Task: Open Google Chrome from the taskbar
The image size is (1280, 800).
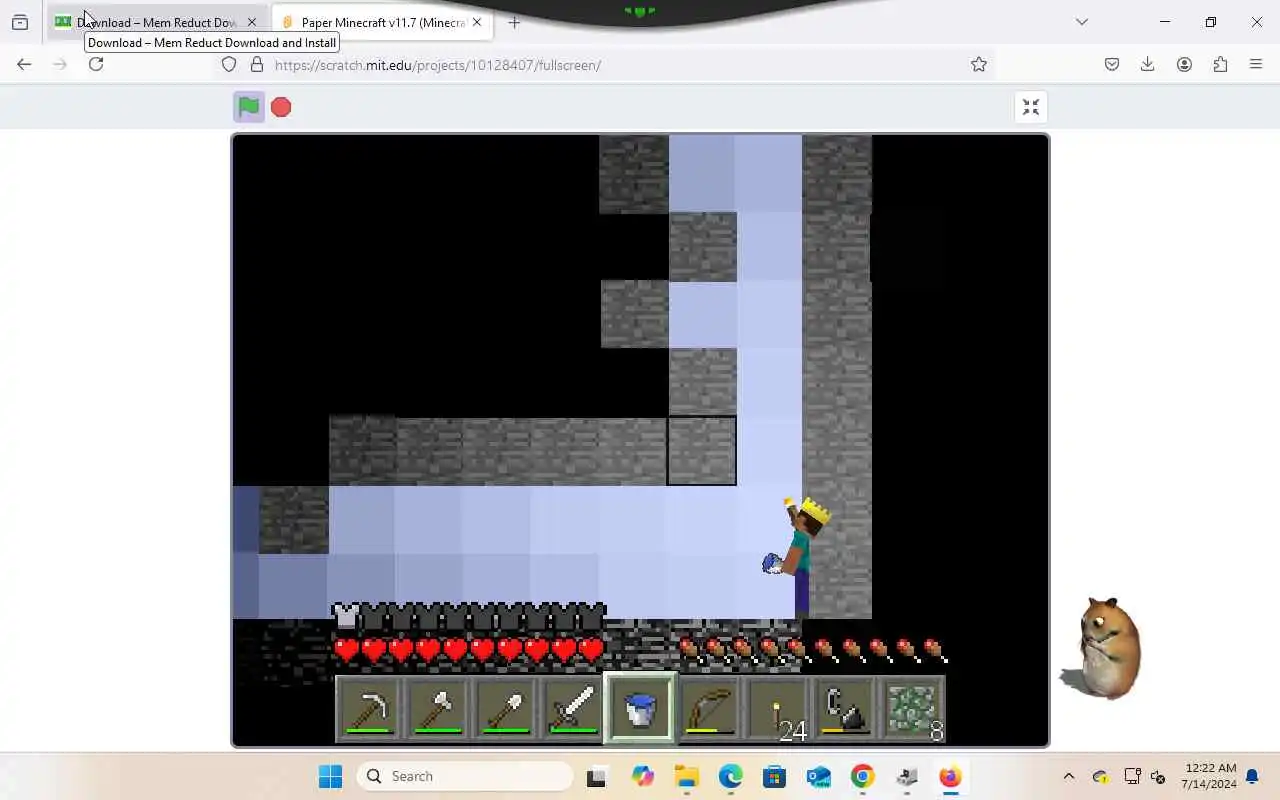Action: [863, 776]
